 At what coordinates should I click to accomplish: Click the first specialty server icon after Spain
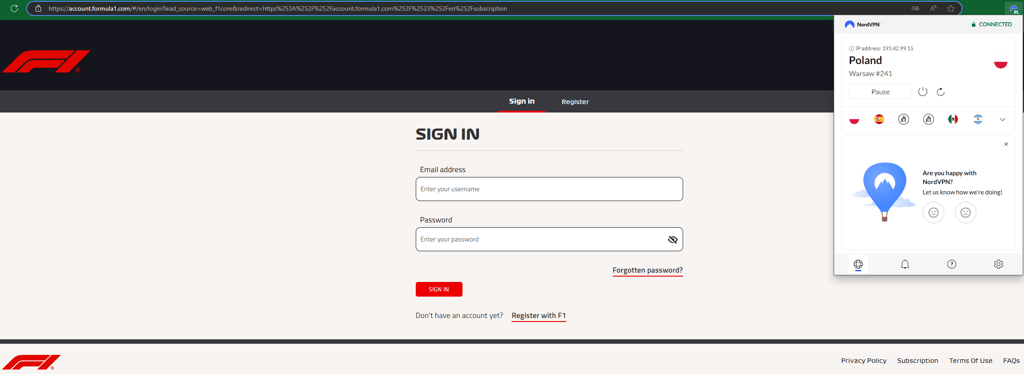tap(903, 119)
